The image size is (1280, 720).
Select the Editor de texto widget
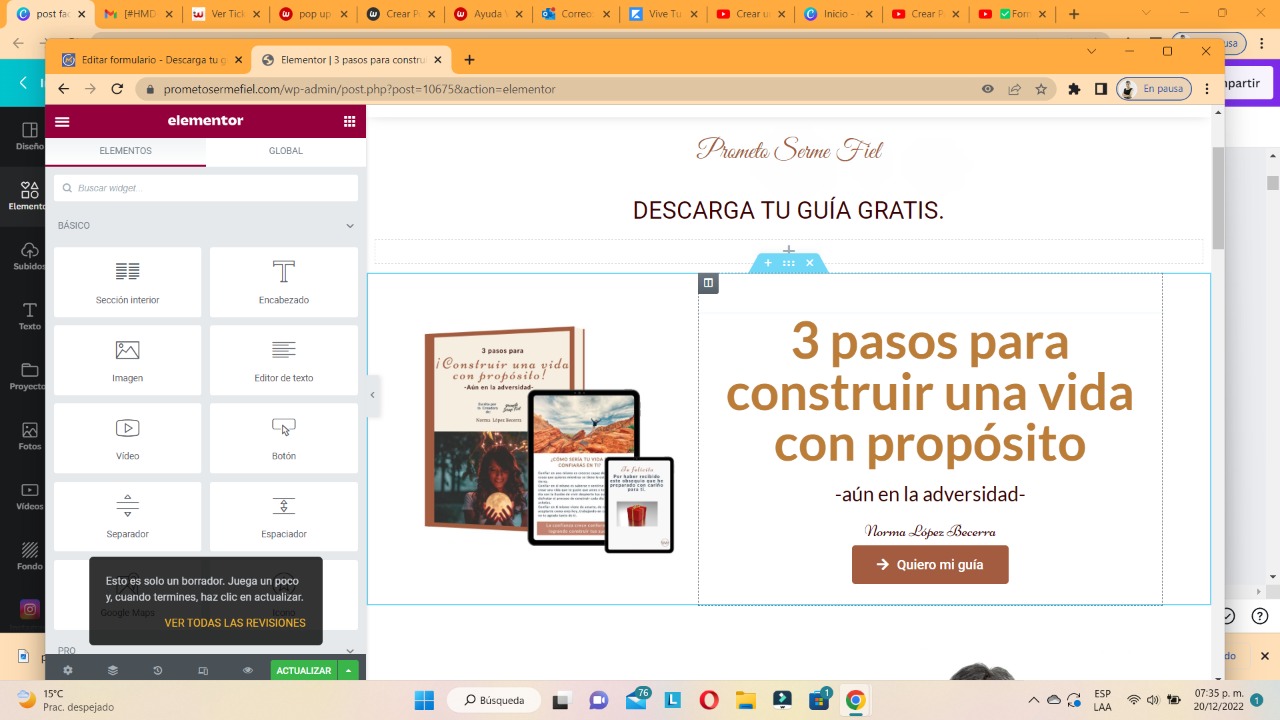tap(284, 360)
